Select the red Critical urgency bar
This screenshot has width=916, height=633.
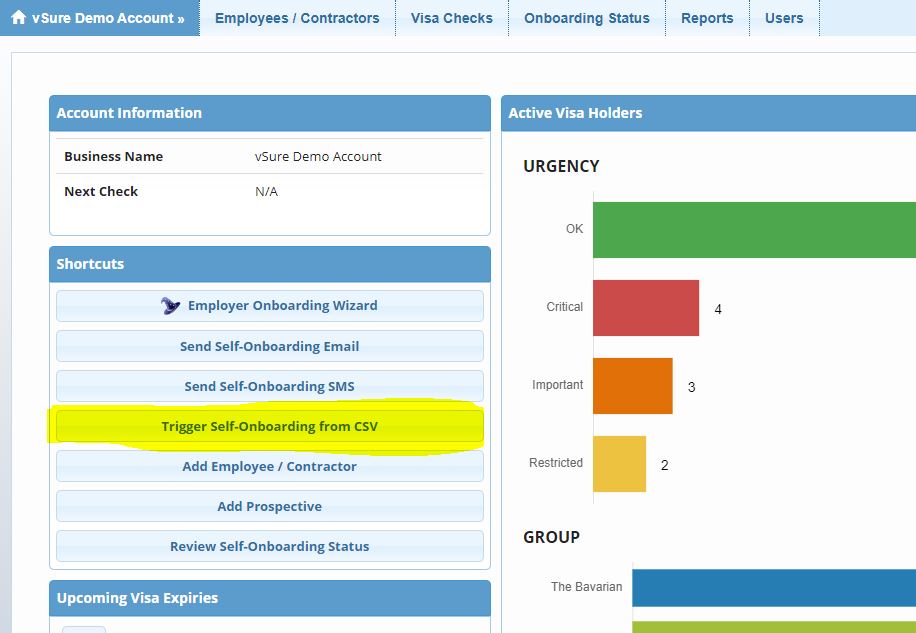pyautogui.click(x=645, y=308)
